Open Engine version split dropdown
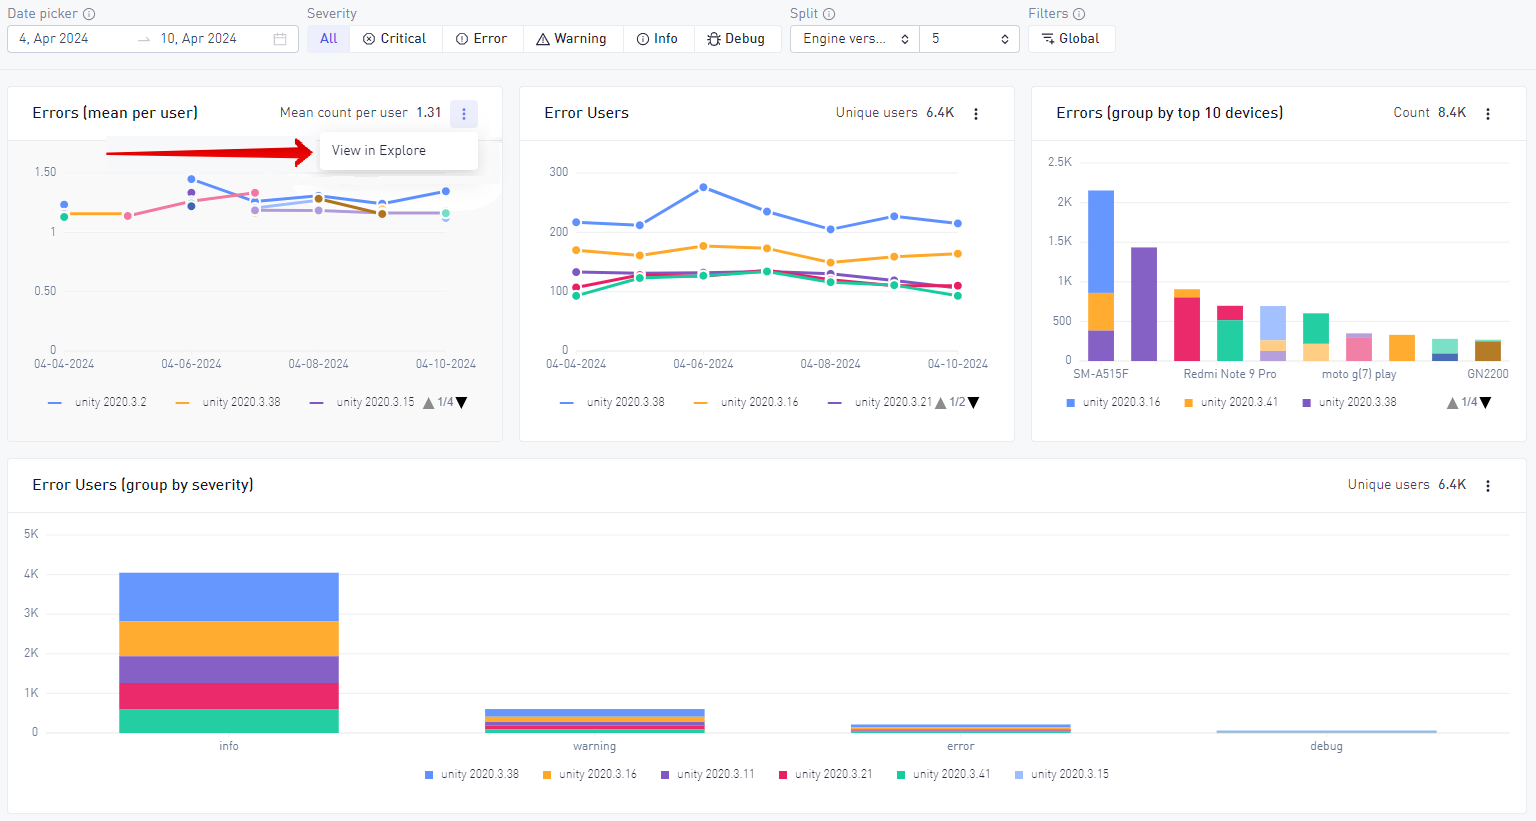The height and width of the screenshot is (821, 1536). (x=855, y=39)
